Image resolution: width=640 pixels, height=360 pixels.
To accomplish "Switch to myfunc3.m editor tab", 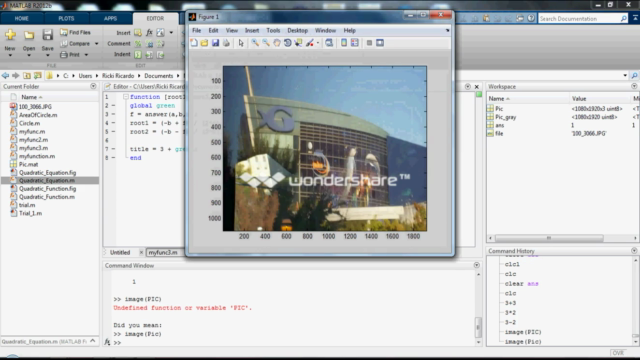I will 163,253.
